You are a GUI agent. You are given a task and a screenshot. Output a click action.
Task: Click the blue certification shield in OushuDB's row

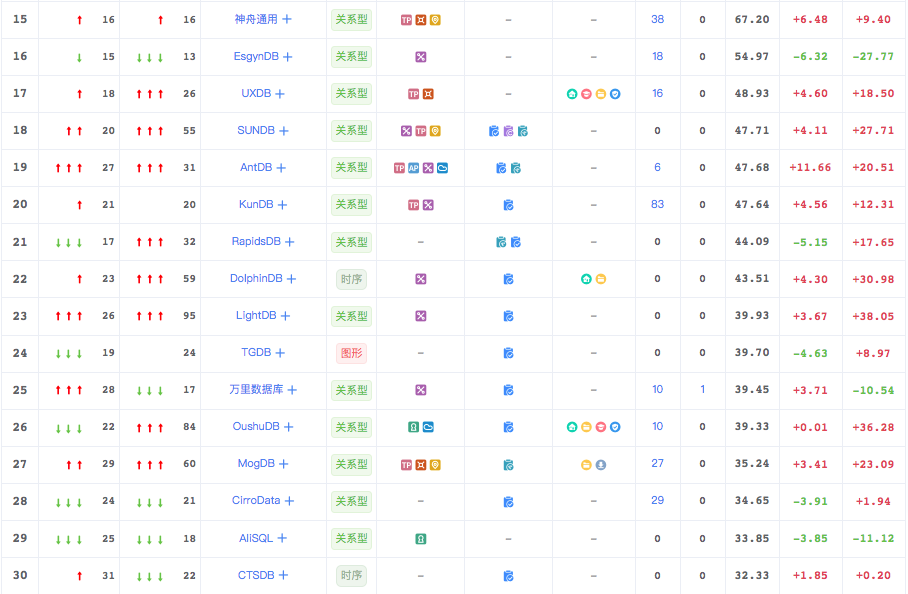tap(614, 427)
